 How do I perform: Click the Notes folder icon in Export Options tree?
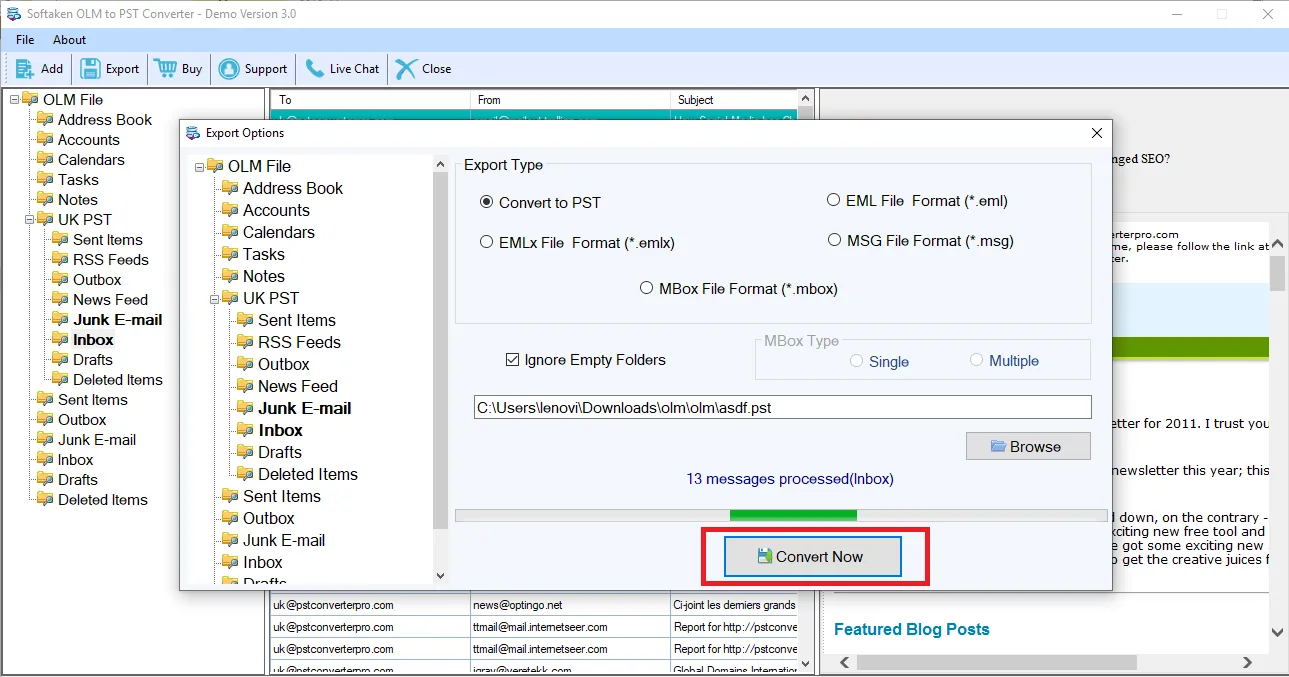click(230, 276)
